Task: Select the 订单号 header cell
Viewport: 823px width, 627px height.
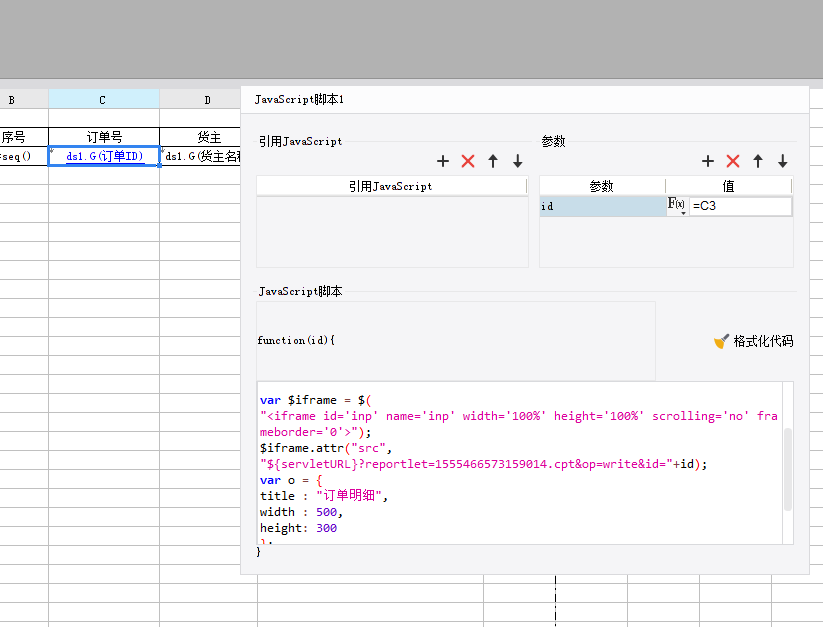Action: coord(104,137)
